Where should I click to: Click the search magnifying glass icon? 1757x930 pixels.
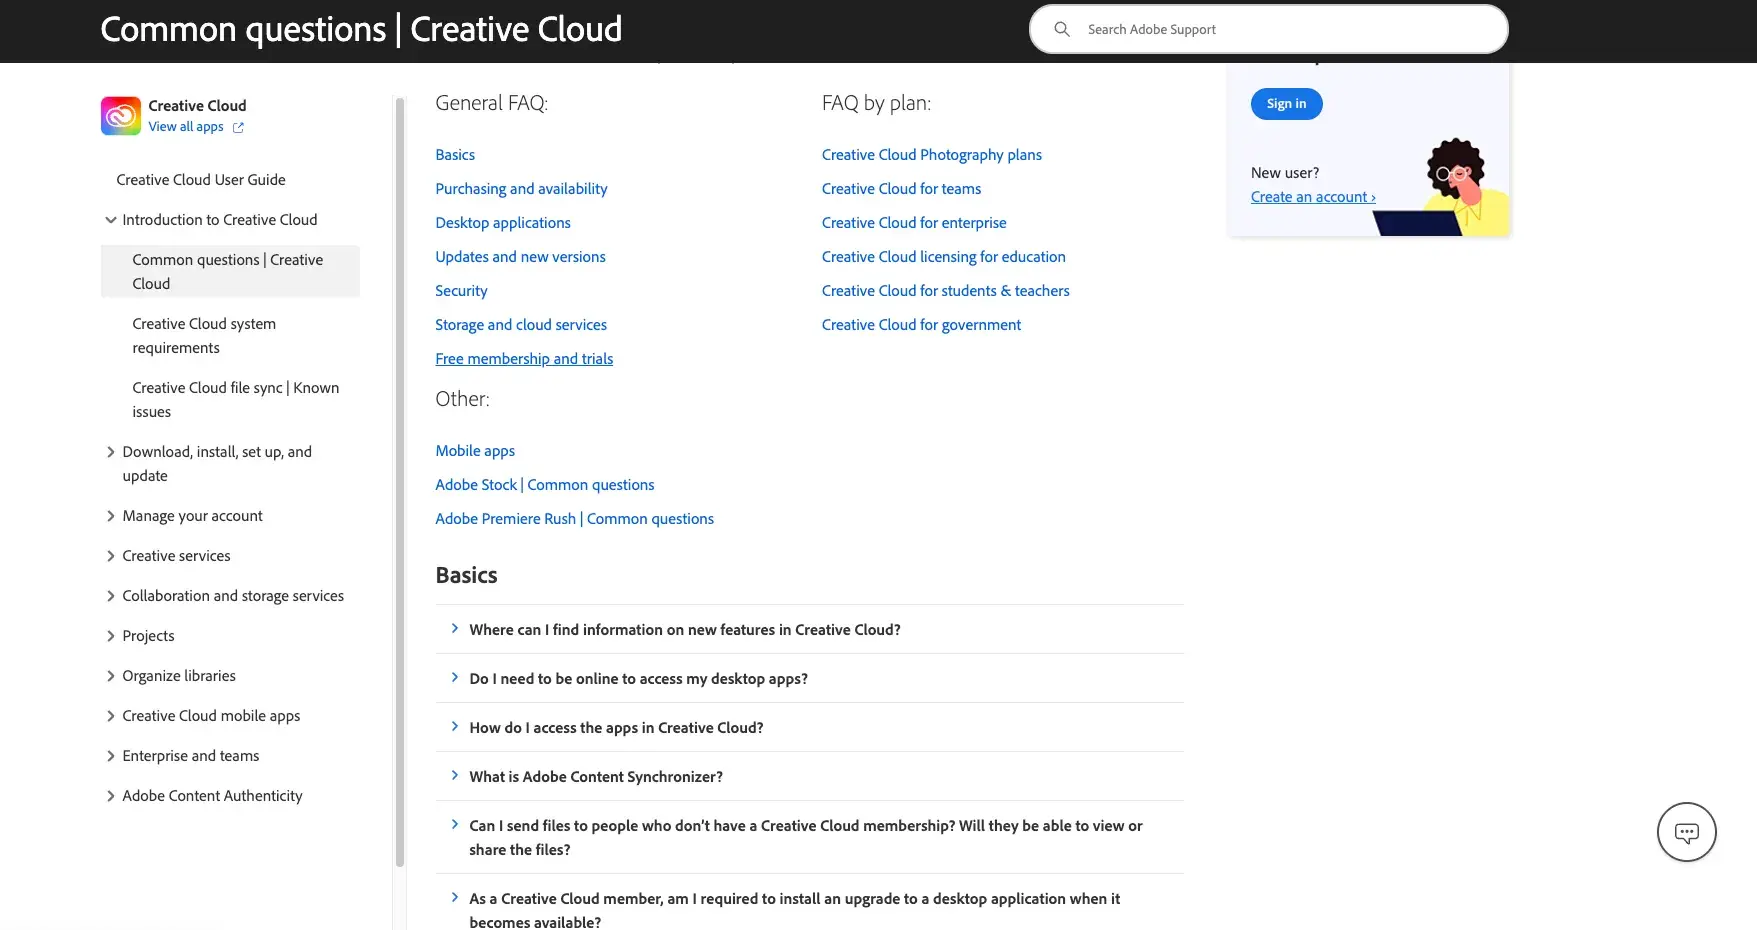point(1062,29)
